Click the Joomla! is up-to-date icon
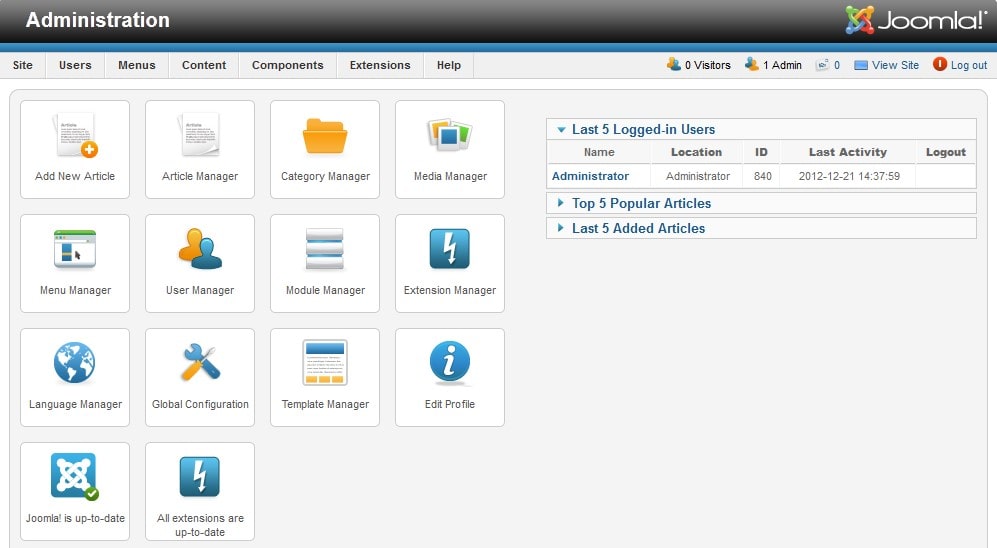Screen dimensions: 997x548 [74, 476]
